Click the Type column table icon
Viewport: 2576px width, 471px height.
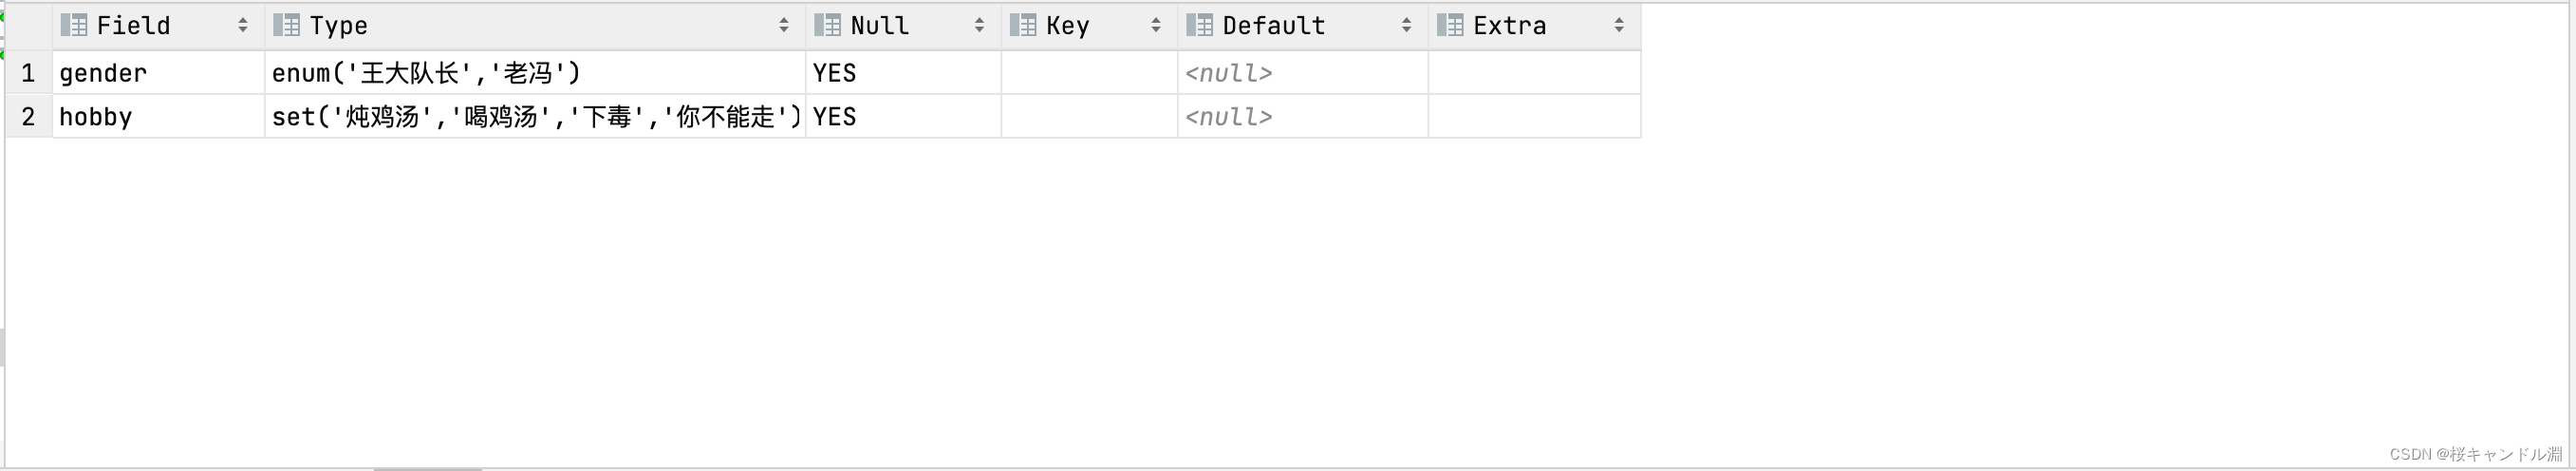(x=287, y=26)
